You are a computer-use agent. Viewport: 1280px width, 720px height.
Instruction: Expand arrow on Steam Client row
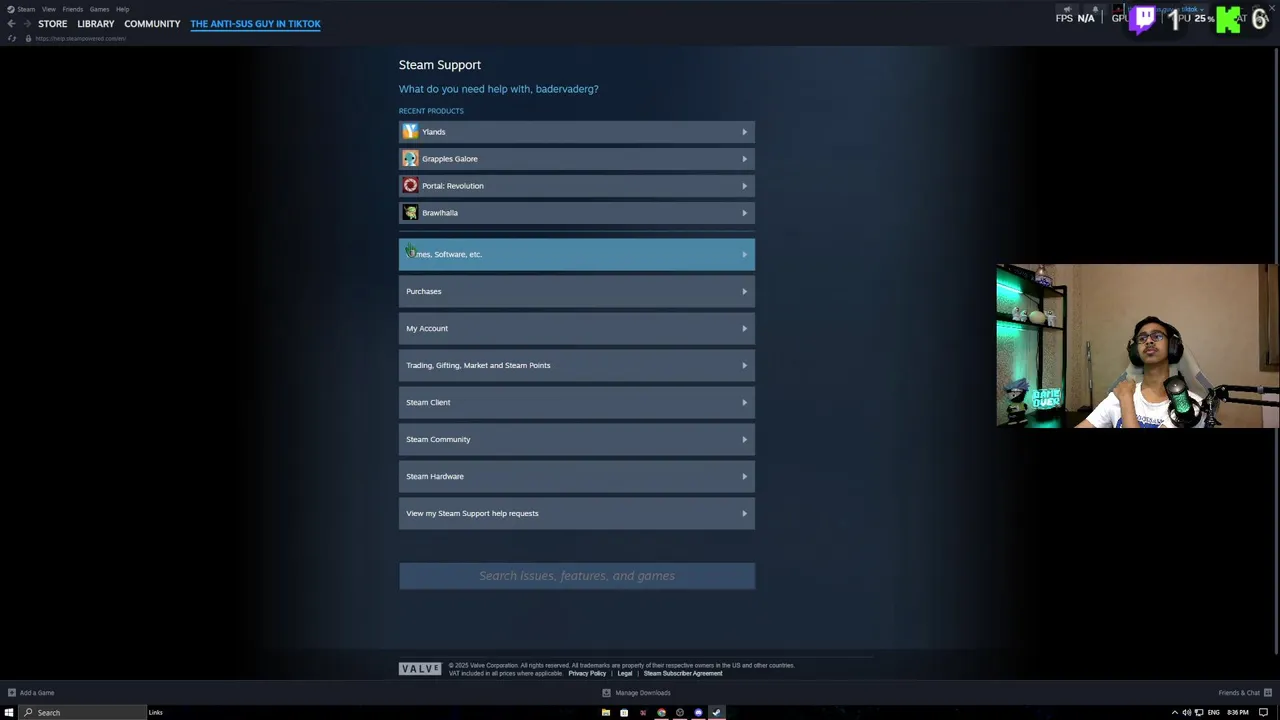(x=744, y=402)
